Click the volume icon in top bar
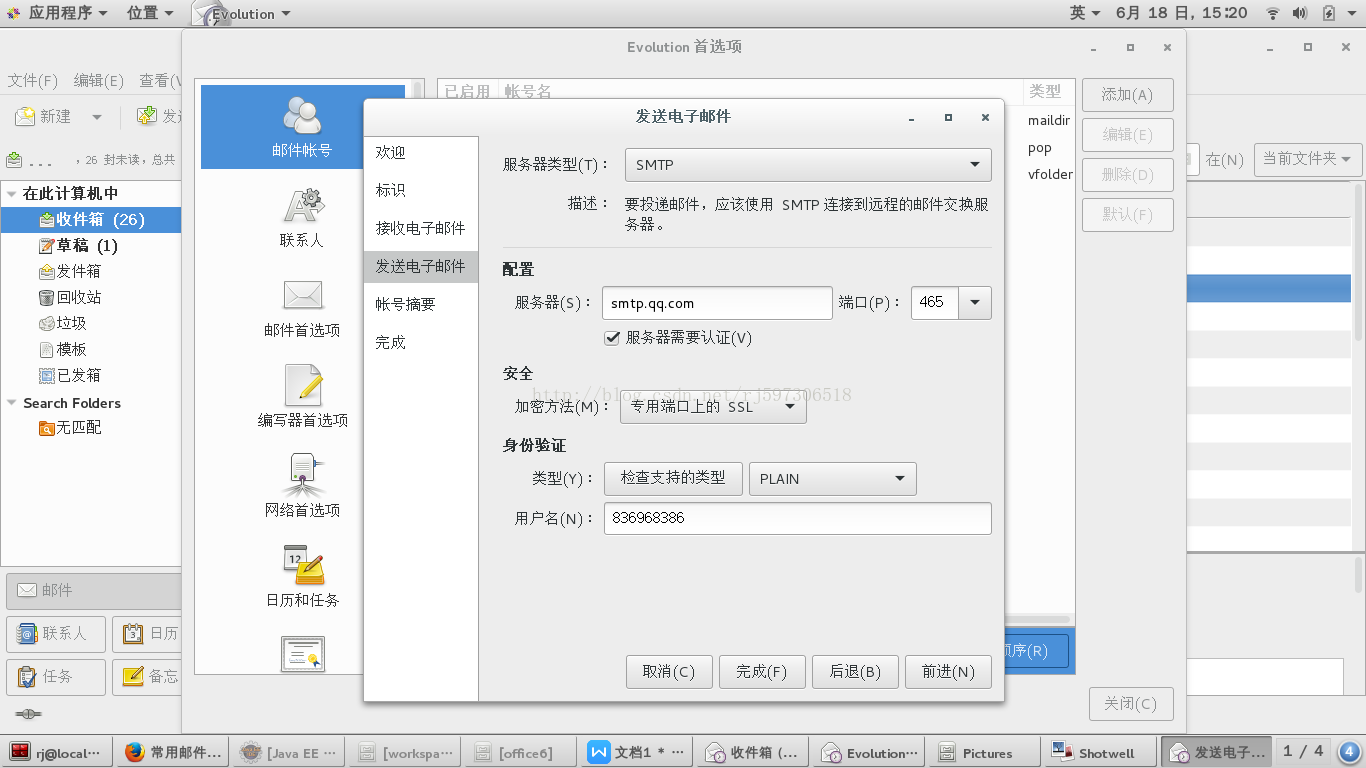 (1300, 13)
